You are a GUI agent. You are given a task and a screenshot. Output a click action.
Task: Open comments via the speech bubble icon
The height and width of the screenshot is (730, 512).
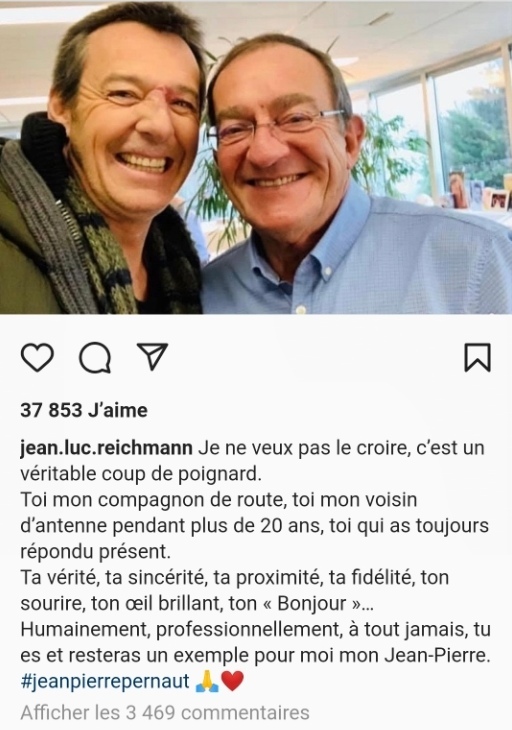(x=95, y=358)
